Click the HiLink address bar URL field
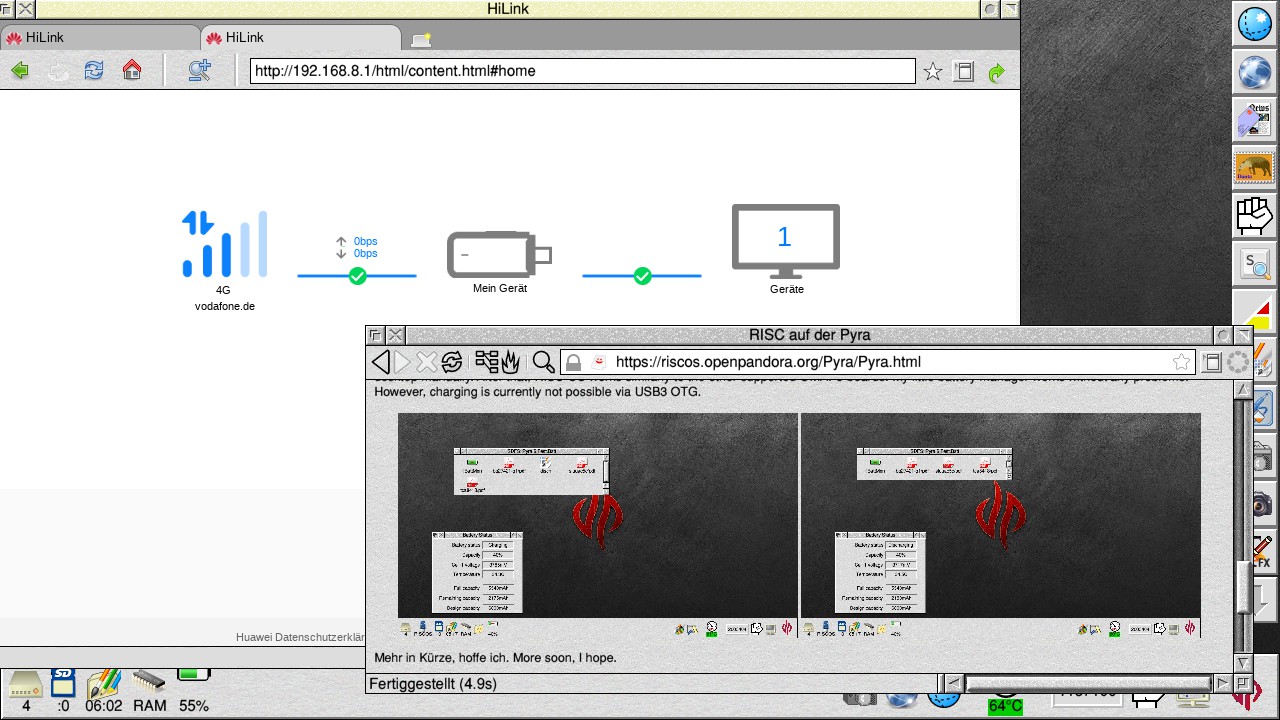Image resolution: width=1280 pixels, height=720 pixels. tap(582, 71)
